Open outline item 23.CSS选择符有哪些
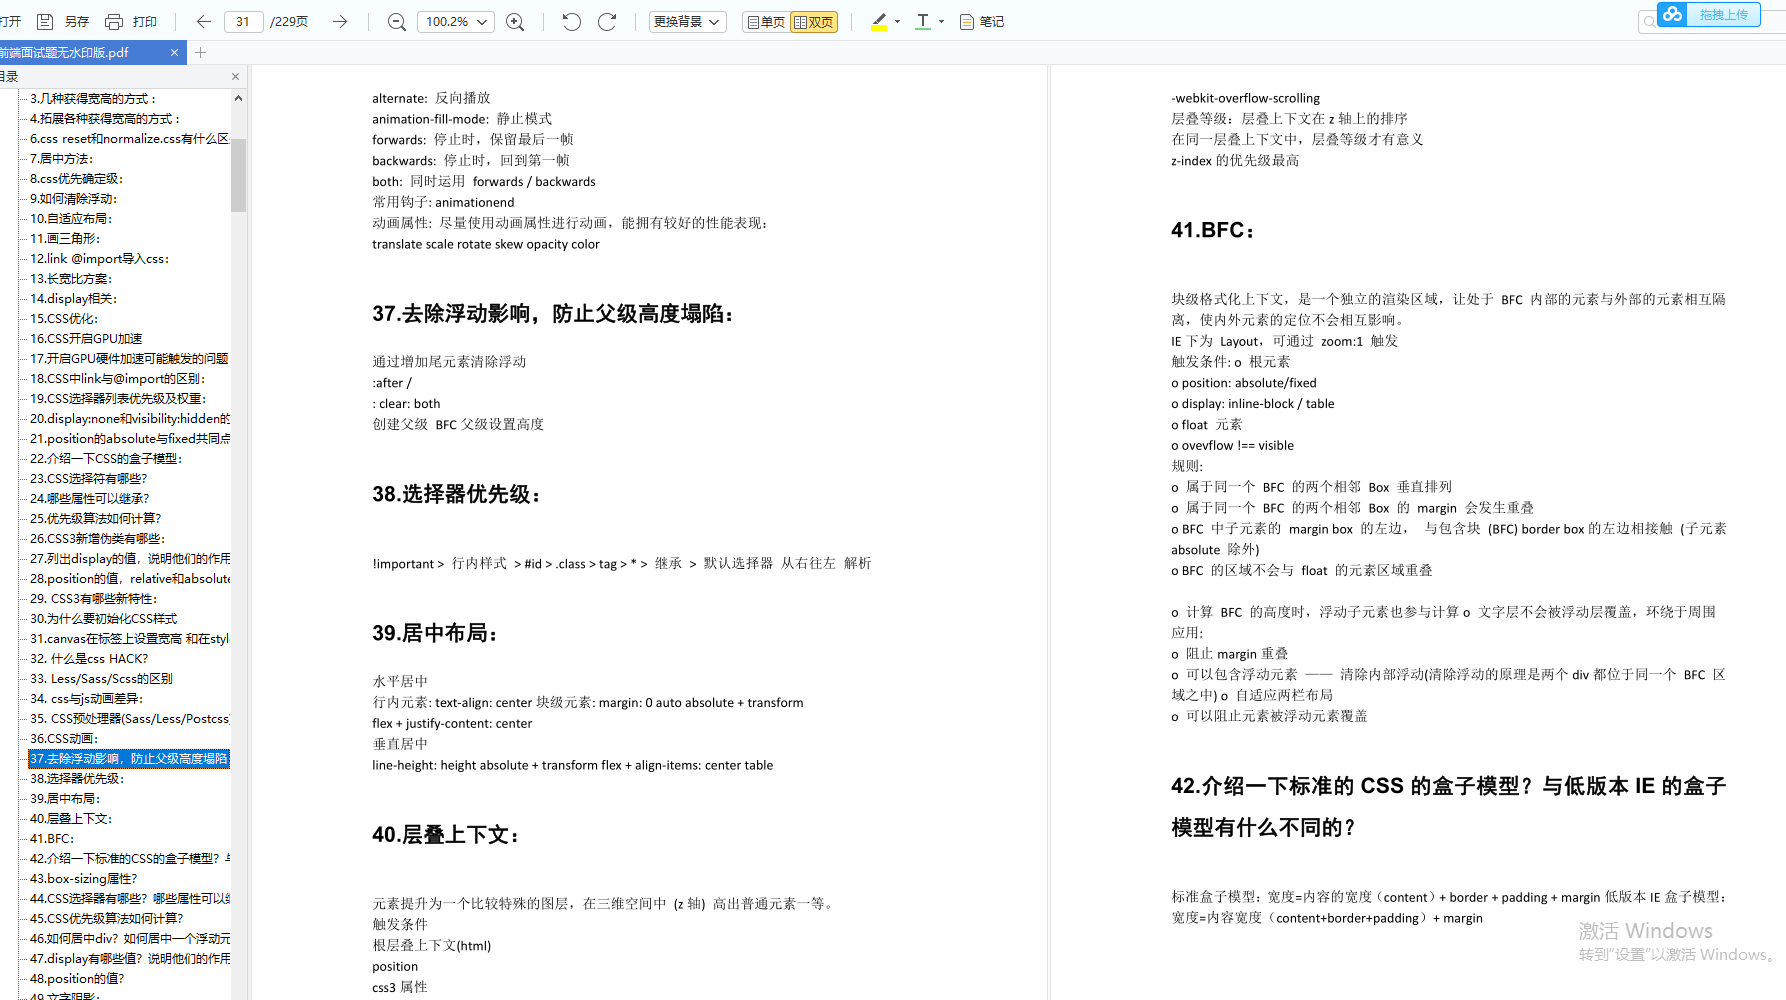This screenshot has height=1000, width=1786. (x=88, y=478)
